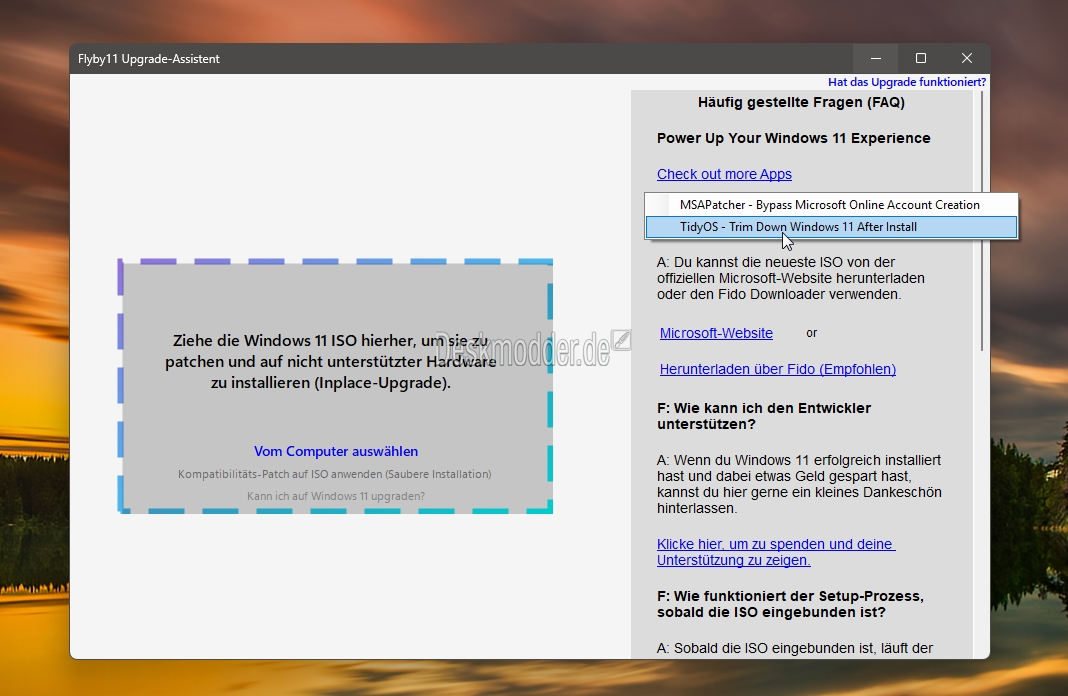This screenshot has width=1068, height=696.
Task: Click 'Herunterladen über Fido (Empfohlen)' link
Action: (777, 369)
